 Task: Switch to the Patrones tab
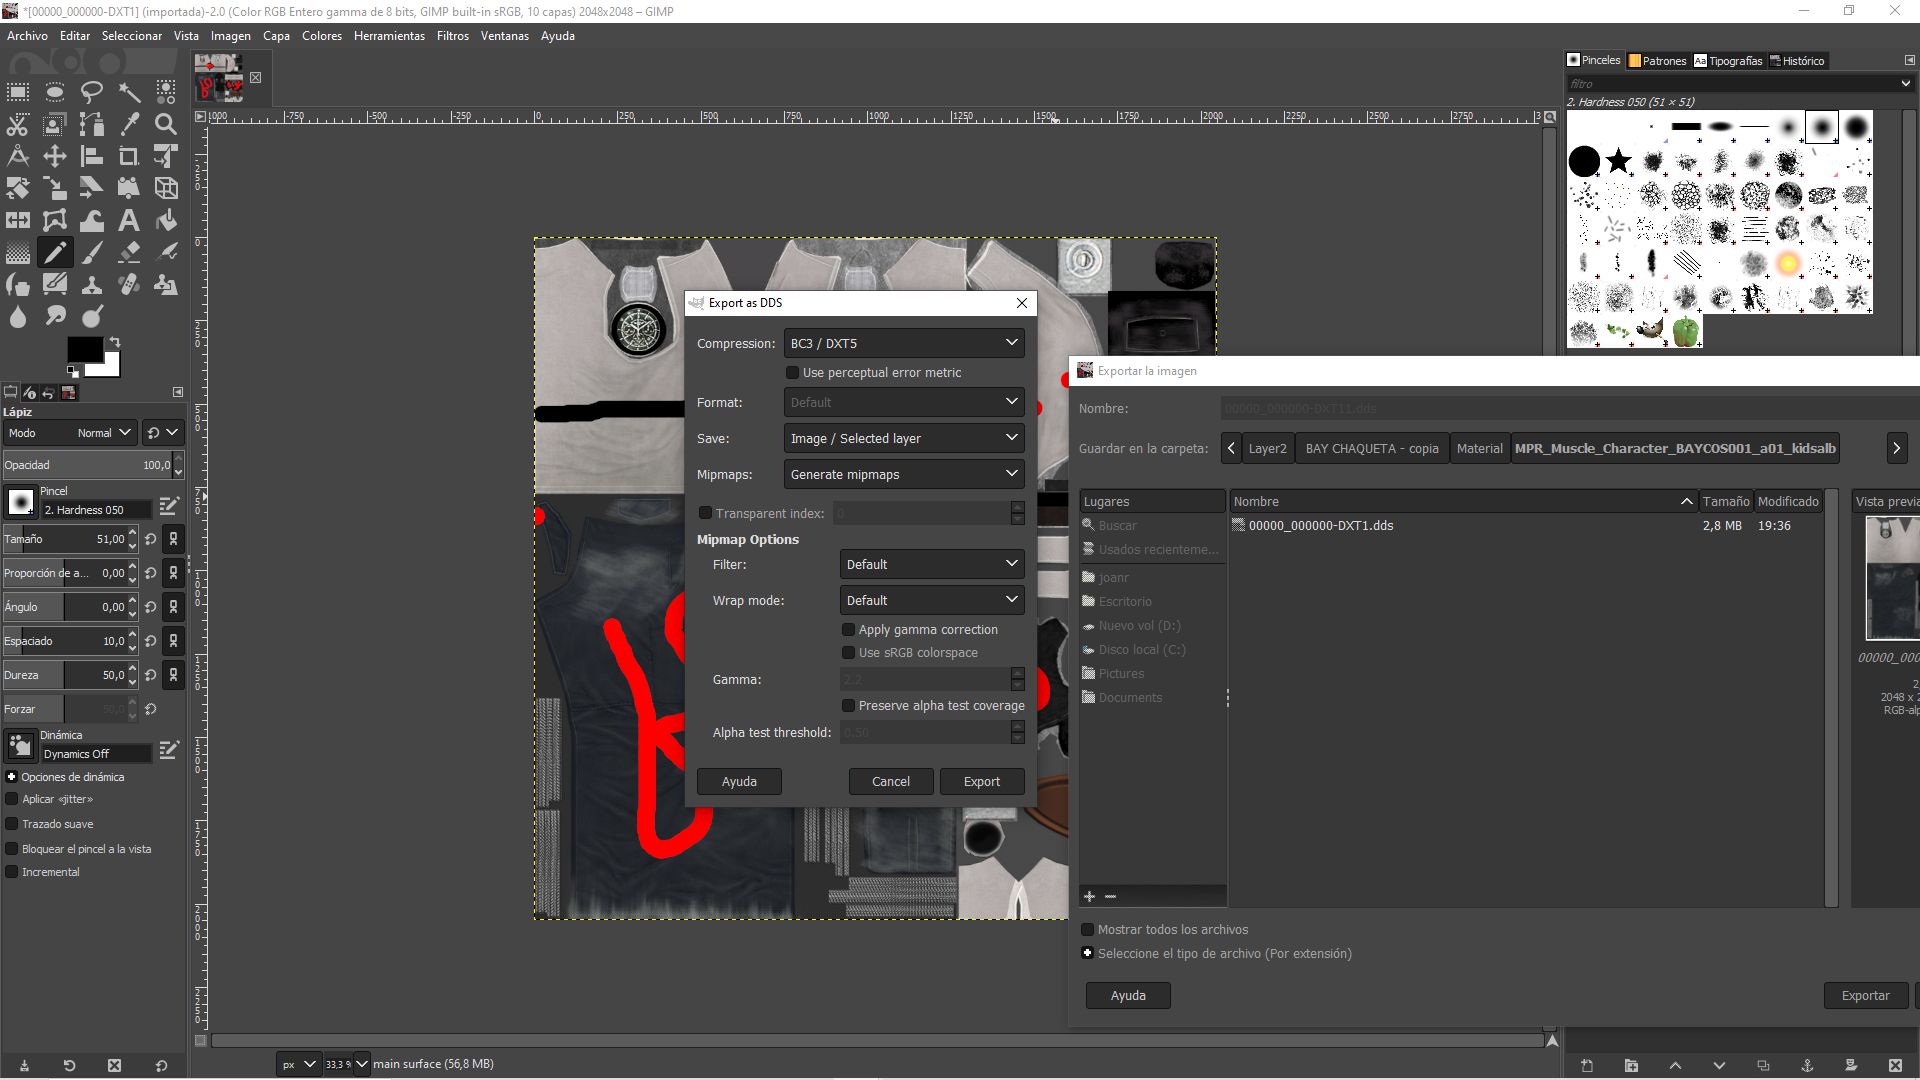tap(1657, 61)
